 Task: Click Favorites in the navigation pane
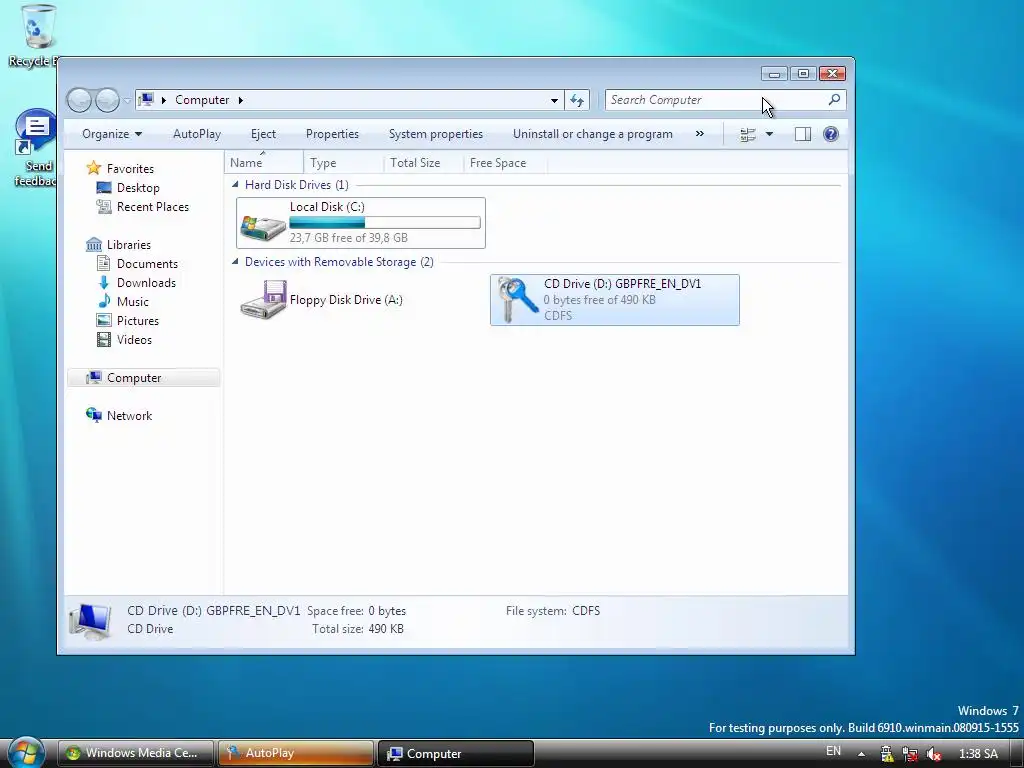[x=130, y=168]
